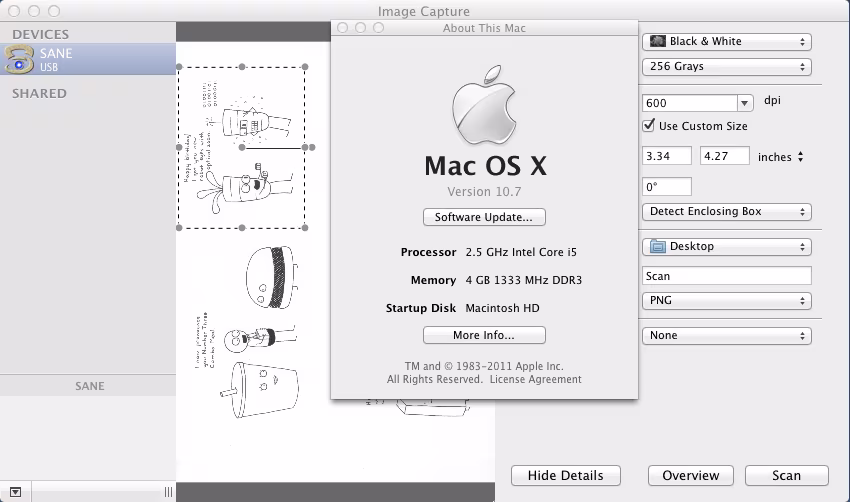Click the Scan name text field
Image resolution: width=850 pixels, height=502 pixels.
(x=726, y=276)
